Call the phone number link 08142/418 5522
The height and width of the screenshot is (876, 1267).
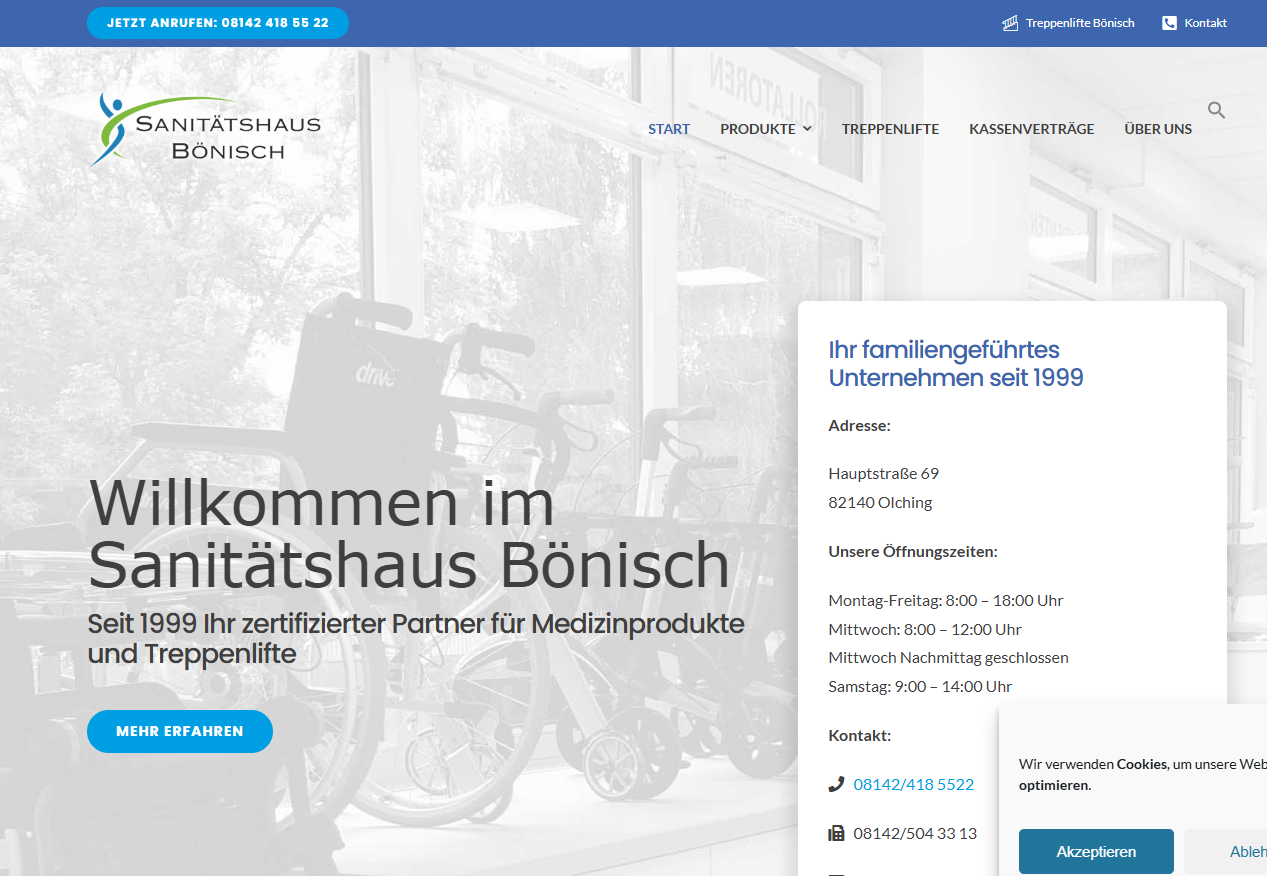[914, 784]
